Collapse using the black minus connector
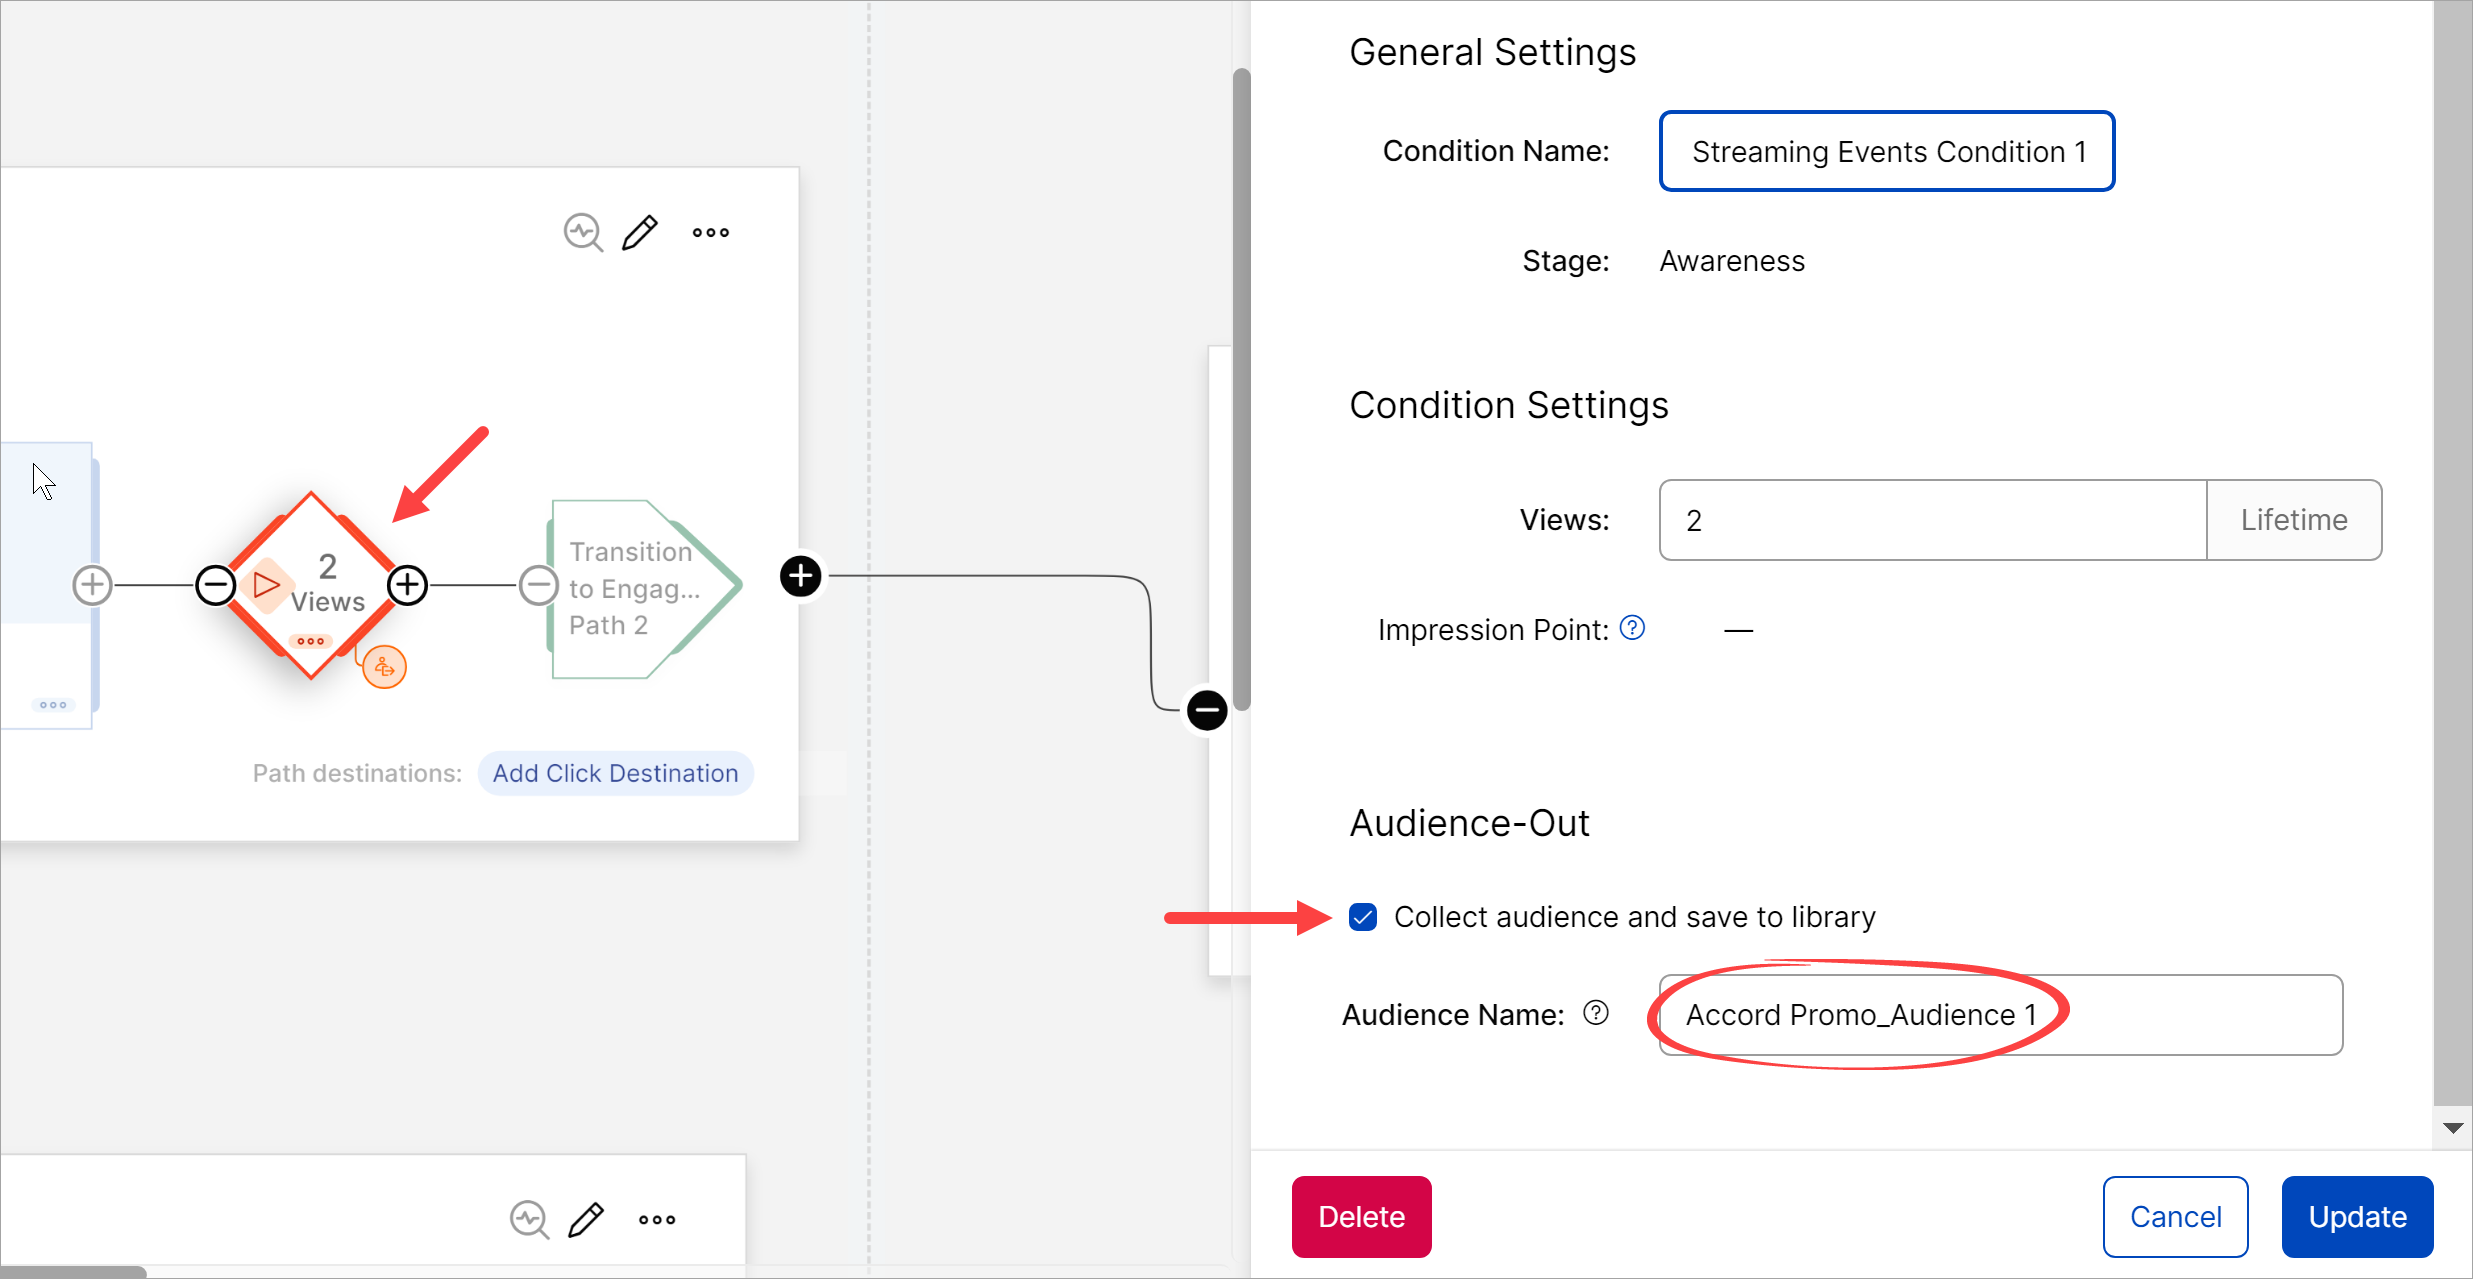Screen dimensions: 2473x1279 click(1207, 710)
